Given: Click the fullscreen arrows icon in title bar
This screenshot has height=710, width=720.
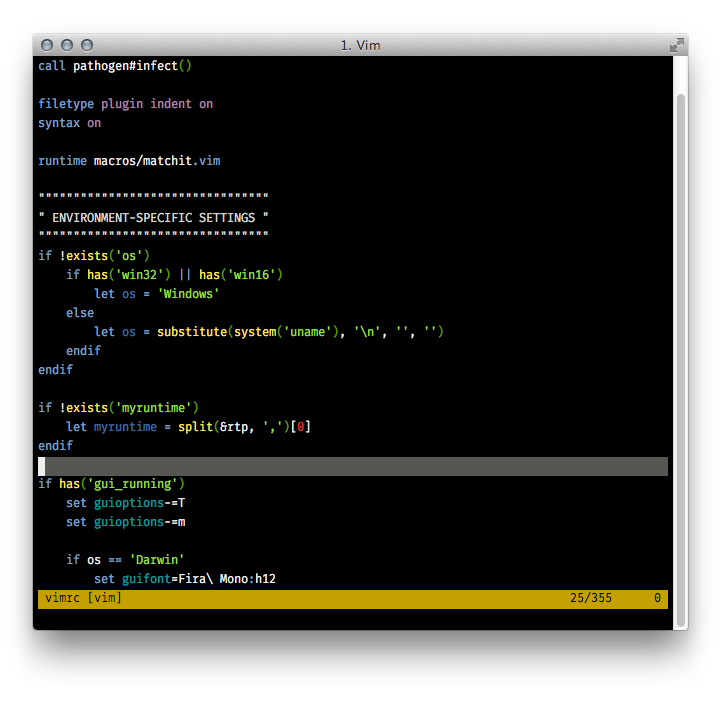Looking at the screenshot, I should (676, 45).
